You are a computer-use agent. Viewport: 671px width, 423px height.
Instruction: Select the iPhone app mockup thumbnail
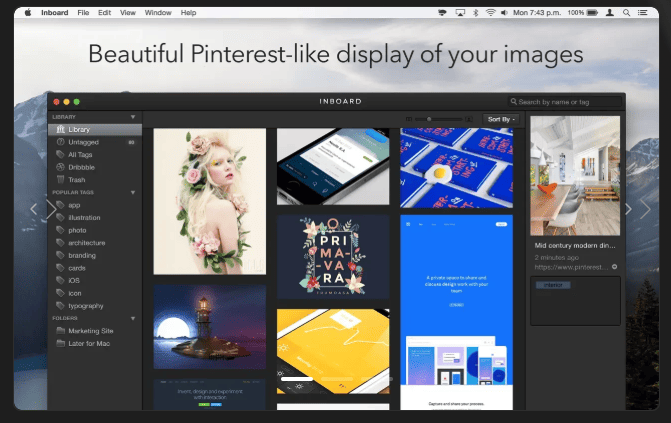[333, 167]
